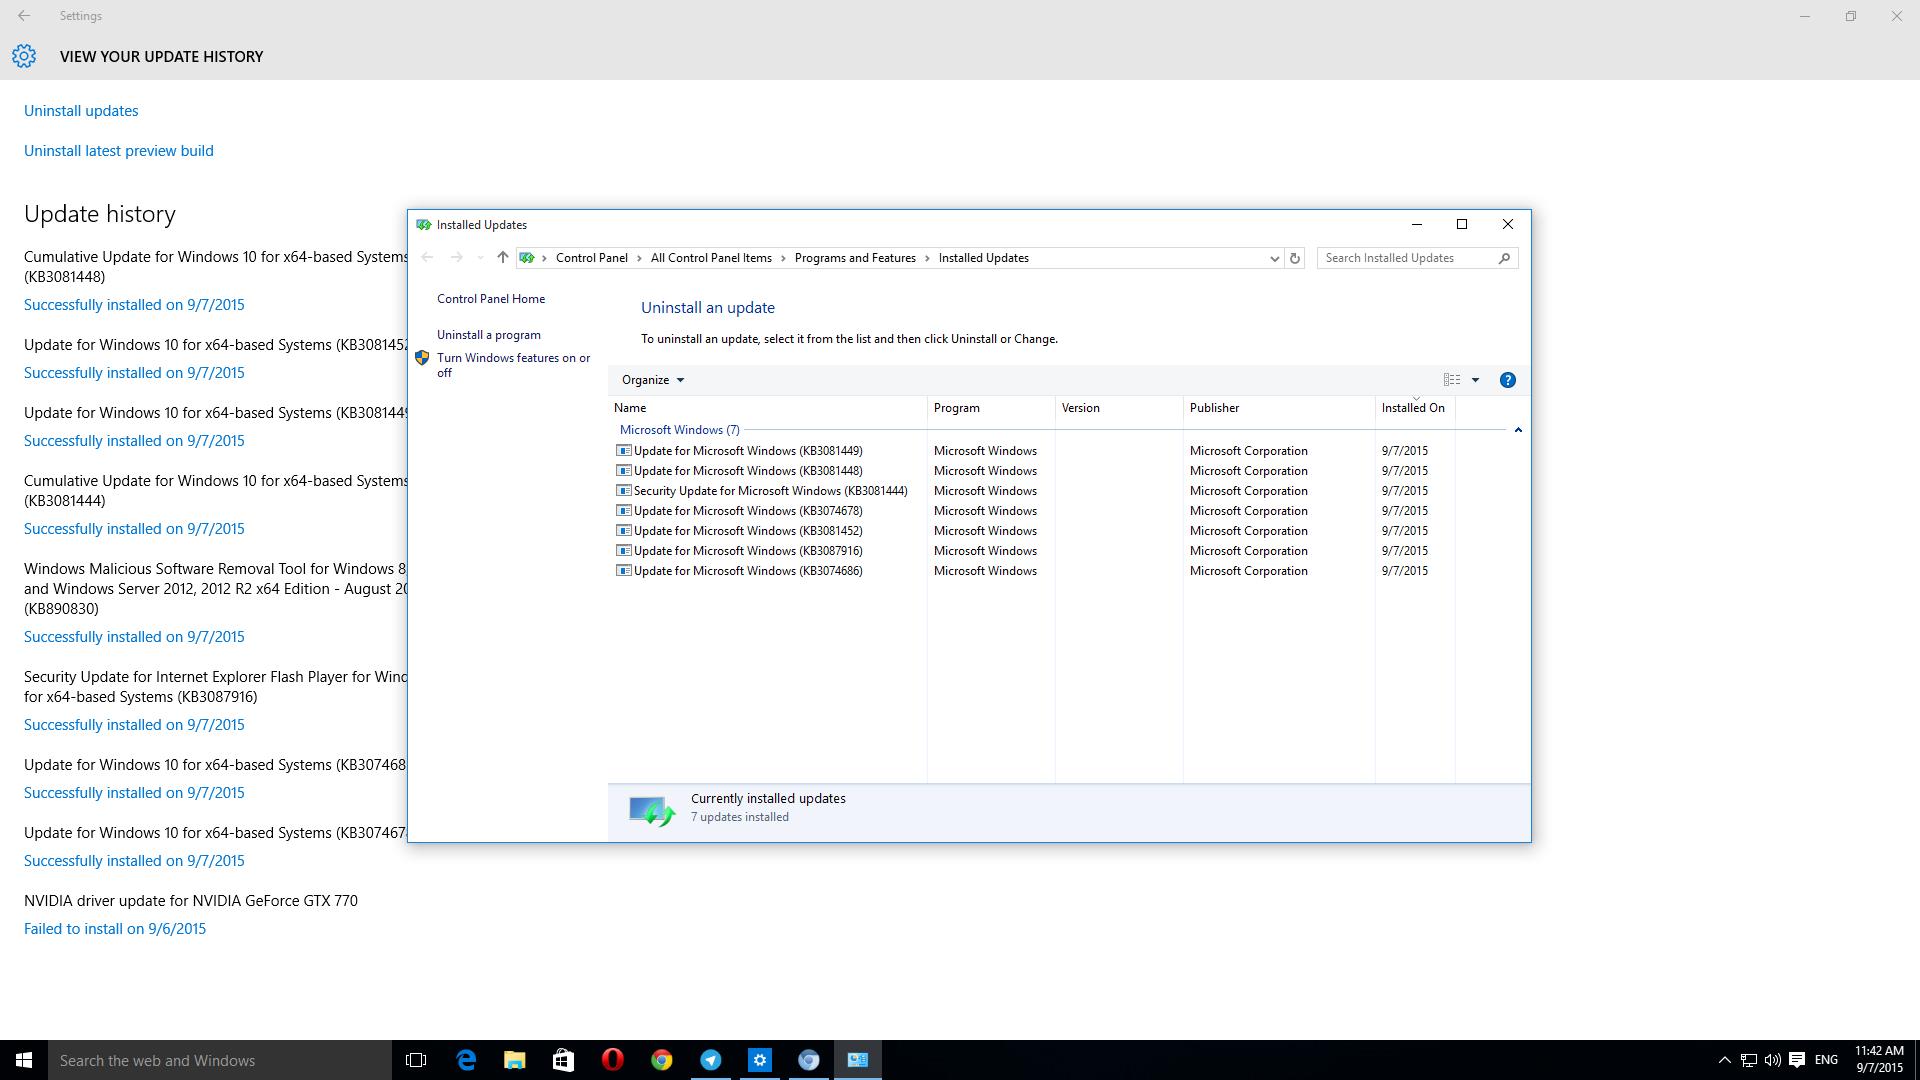Sort by Program column header
The image size is (1920, 1080).
[x=992, y=408]
